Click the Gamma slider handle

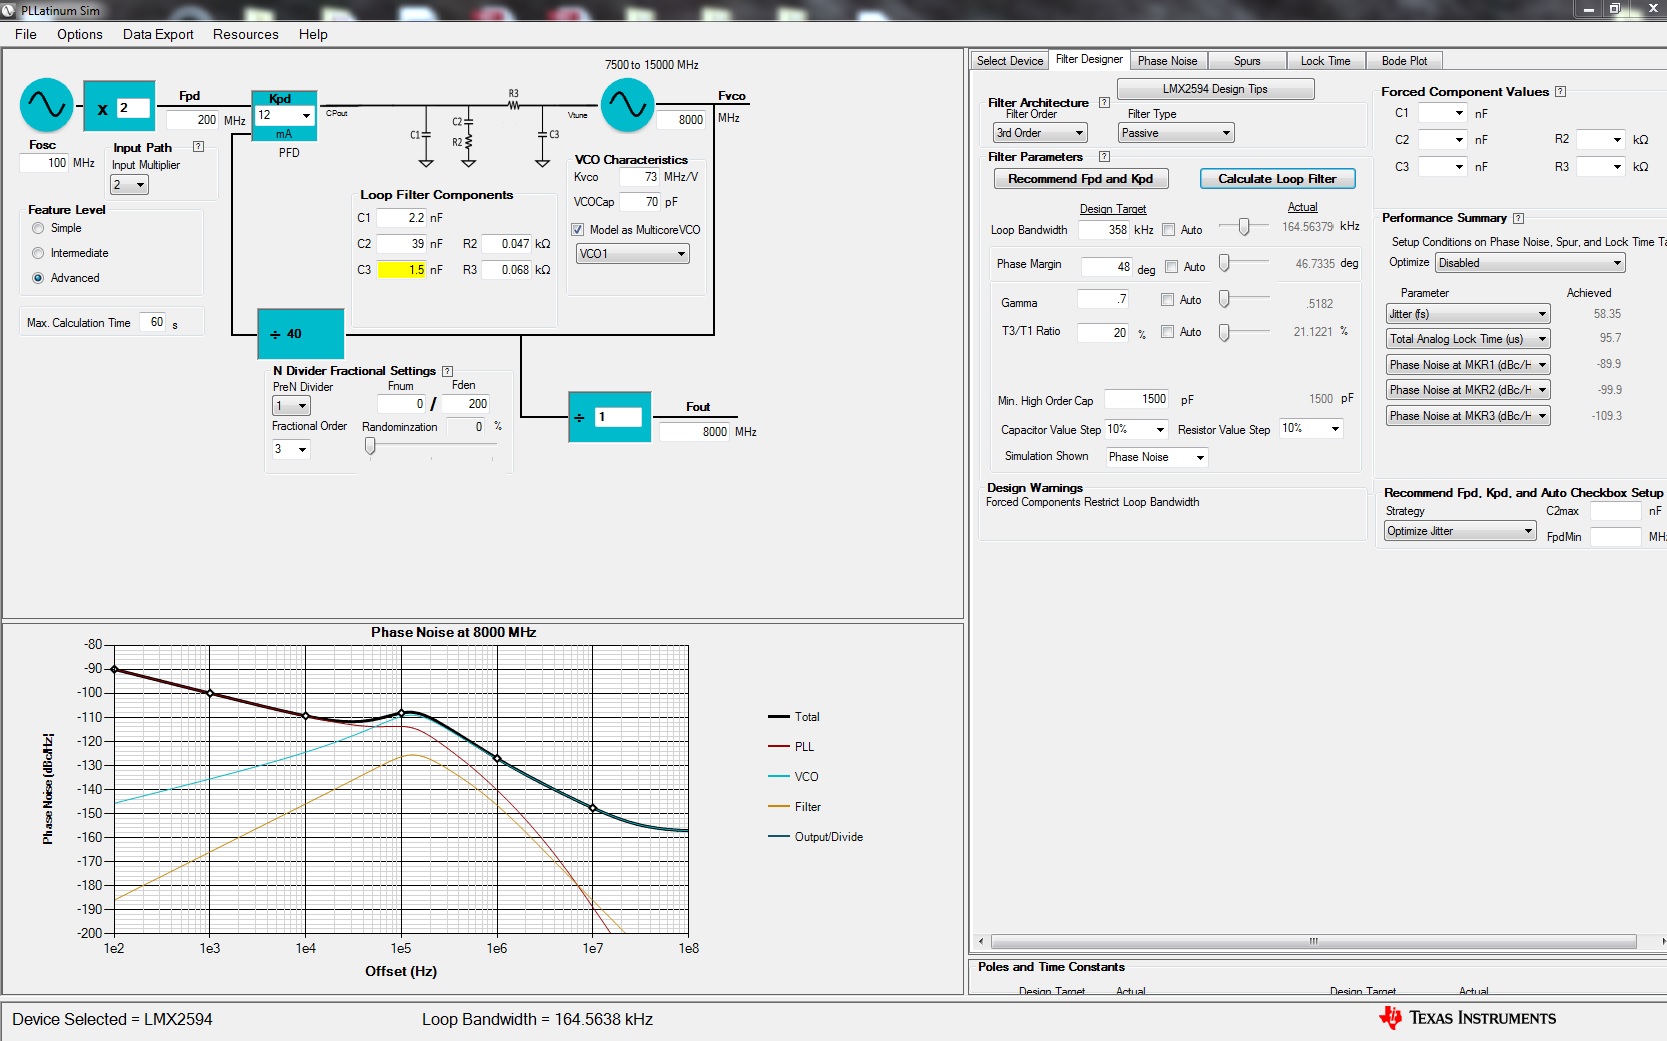(1224, 299)
